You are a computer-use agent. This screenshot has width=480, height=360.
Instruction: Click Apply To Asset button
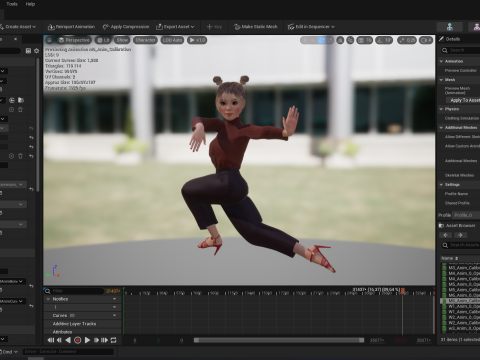tap(464, 100)
